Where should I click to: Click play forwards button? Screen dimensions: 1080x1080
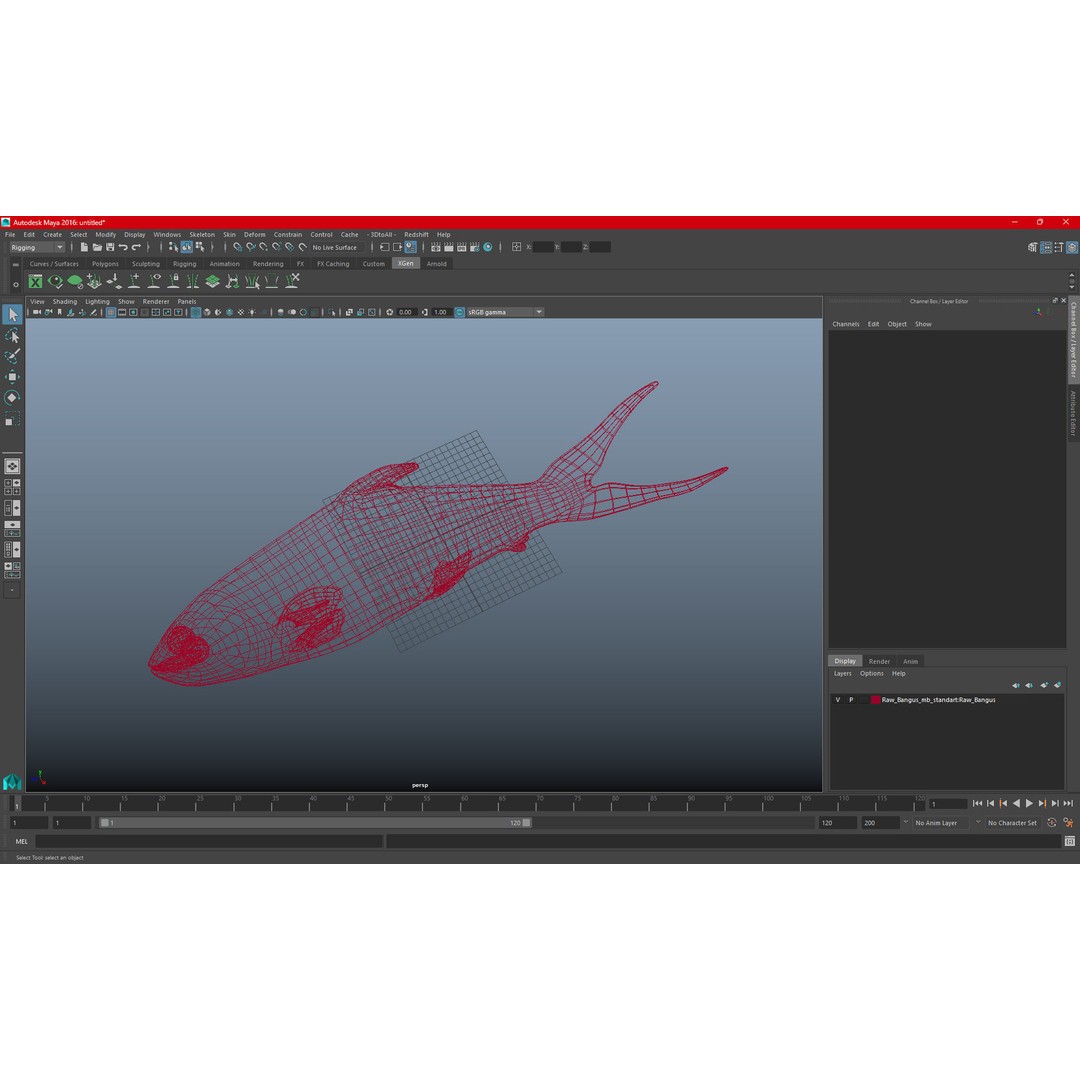pos(1029,804)
